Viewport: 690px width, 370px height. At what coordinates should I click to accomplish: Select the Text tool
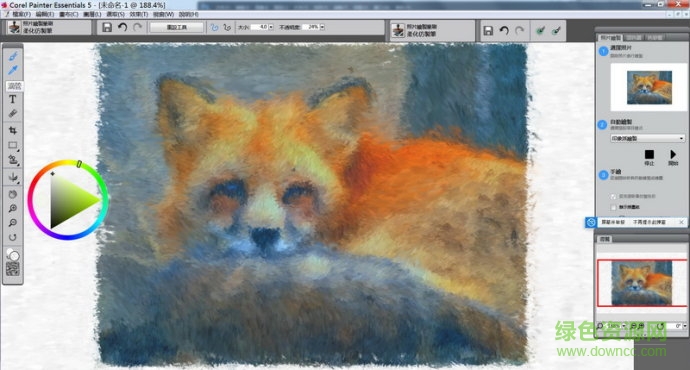coord(13,99)
